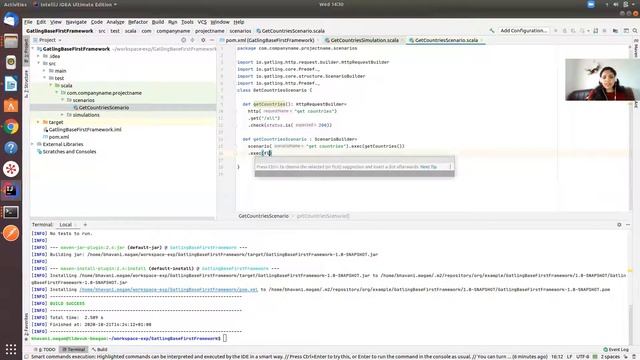Screen dimensions: 640x360
Task: Select GatlingBaseFirstFramework.iml in the tree
Action: click(85, 130)
